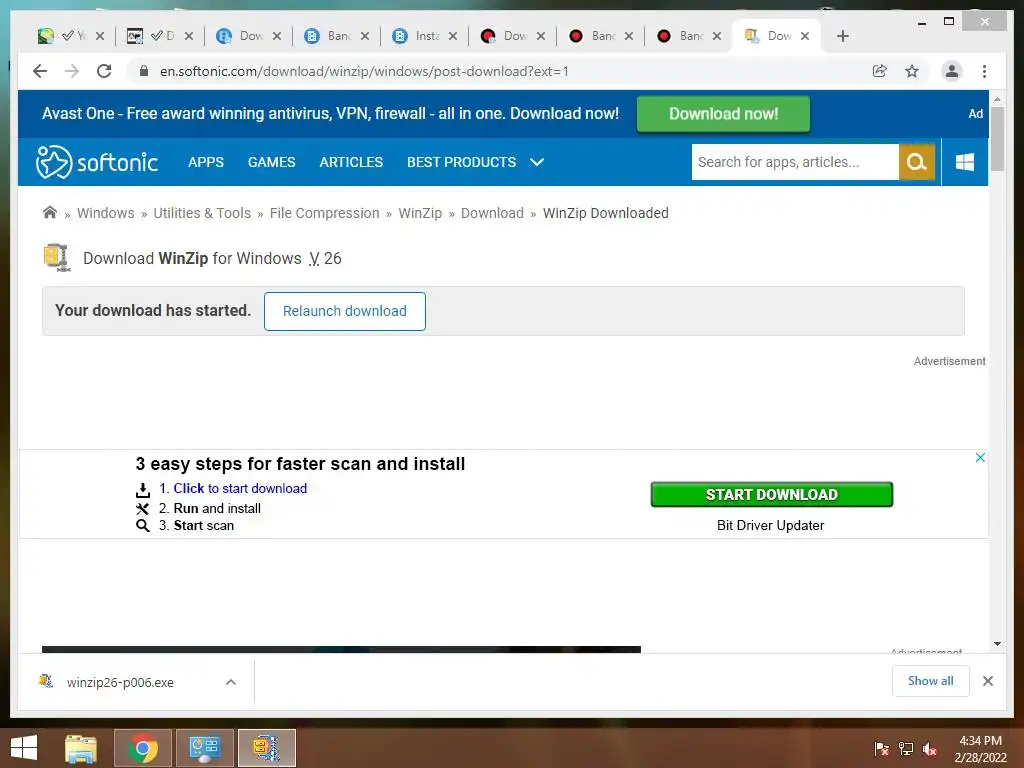Click Chrome icon in taskbar
Image resolution: width=1024 pixels, height=768 pixels.
pyautogui.click(x=143, y=748)
